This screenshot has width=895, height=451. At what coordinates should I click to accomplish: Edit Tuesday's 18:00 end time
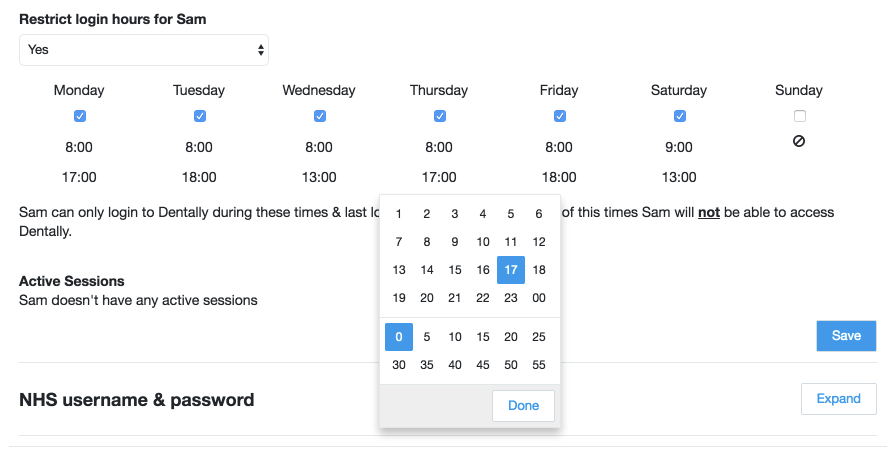pos(199,177)
